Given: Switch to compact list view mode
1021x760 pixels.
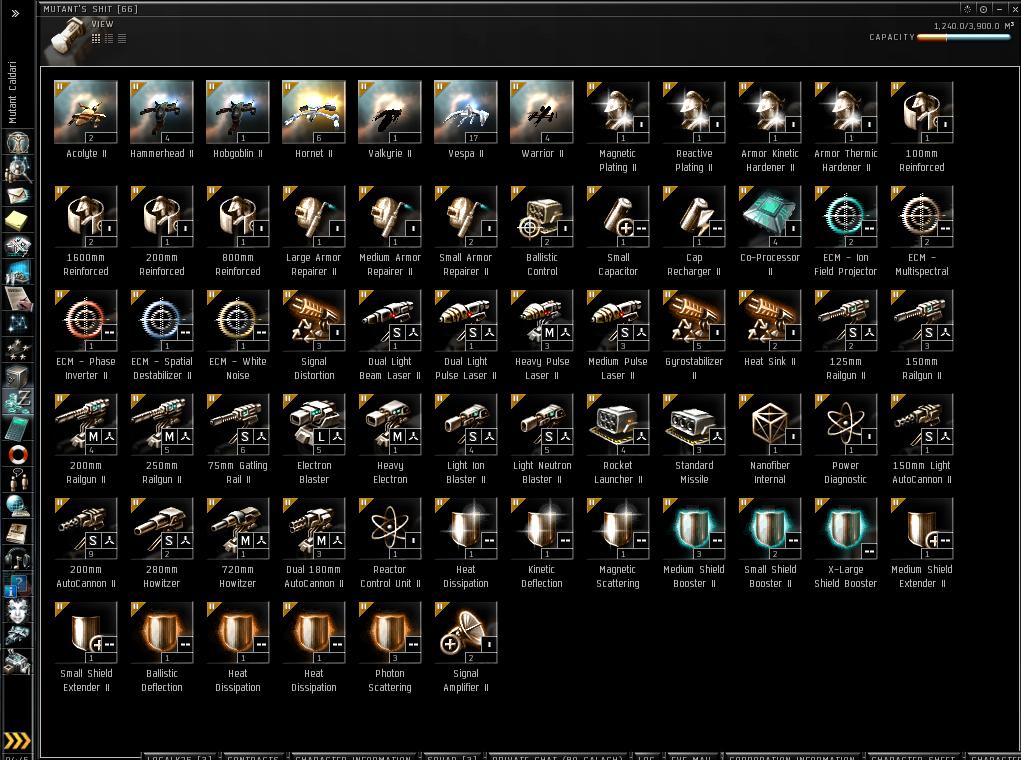Looking at the screenshot, I should [x=122, y=38].
